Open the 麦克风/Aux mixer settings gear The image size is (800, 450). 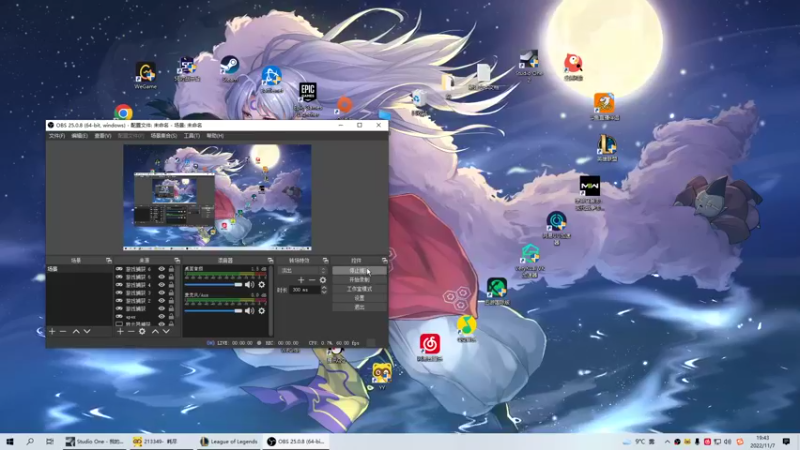pyautogui.click(x=262, y=311)
